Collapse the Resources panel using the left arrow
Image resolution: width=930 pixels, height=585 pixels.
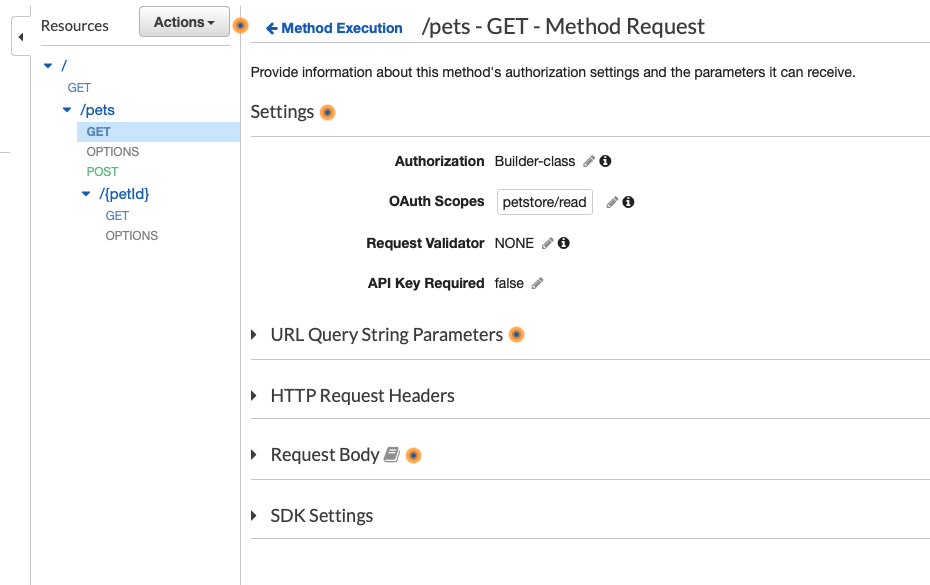pyautogui.click(x=21, y=37)
